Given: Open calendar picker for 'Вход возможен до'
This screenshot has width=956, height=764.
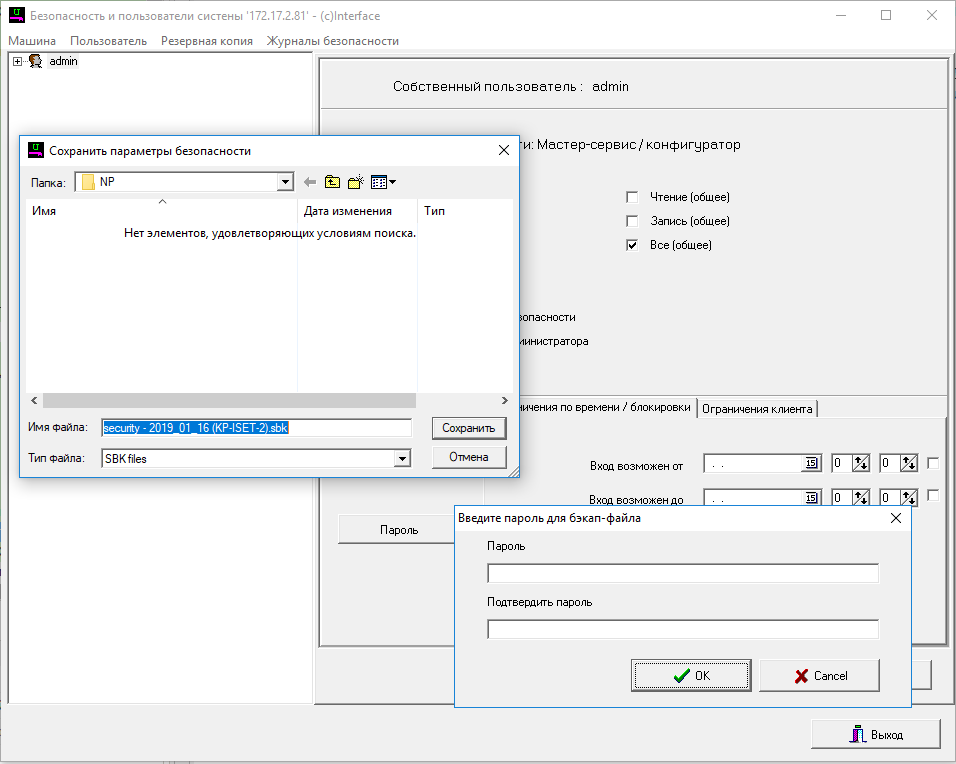Looking at the screenshot, I should [811, 498].
